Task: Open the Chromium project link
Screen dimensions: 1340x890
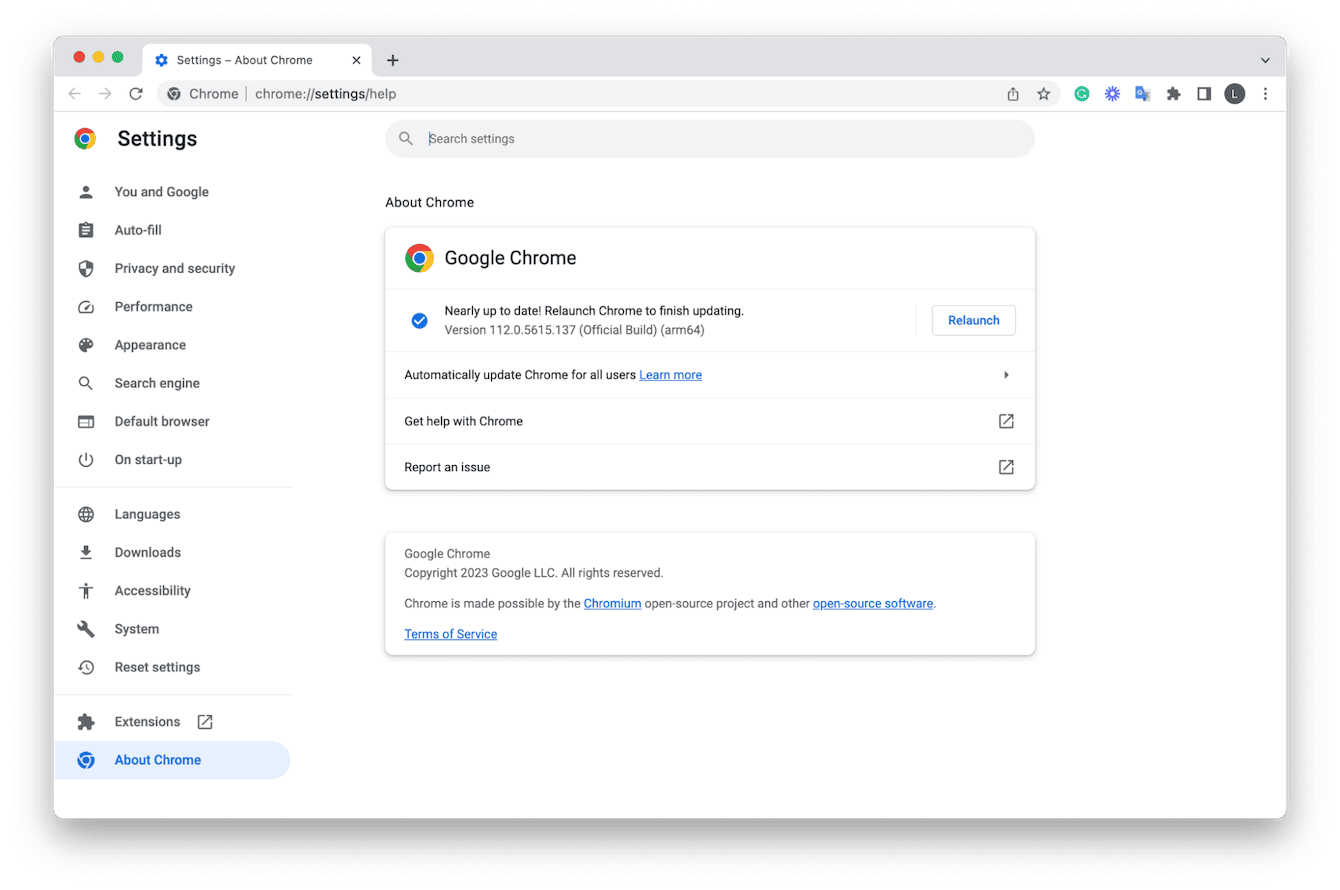Action: (612, 603)
